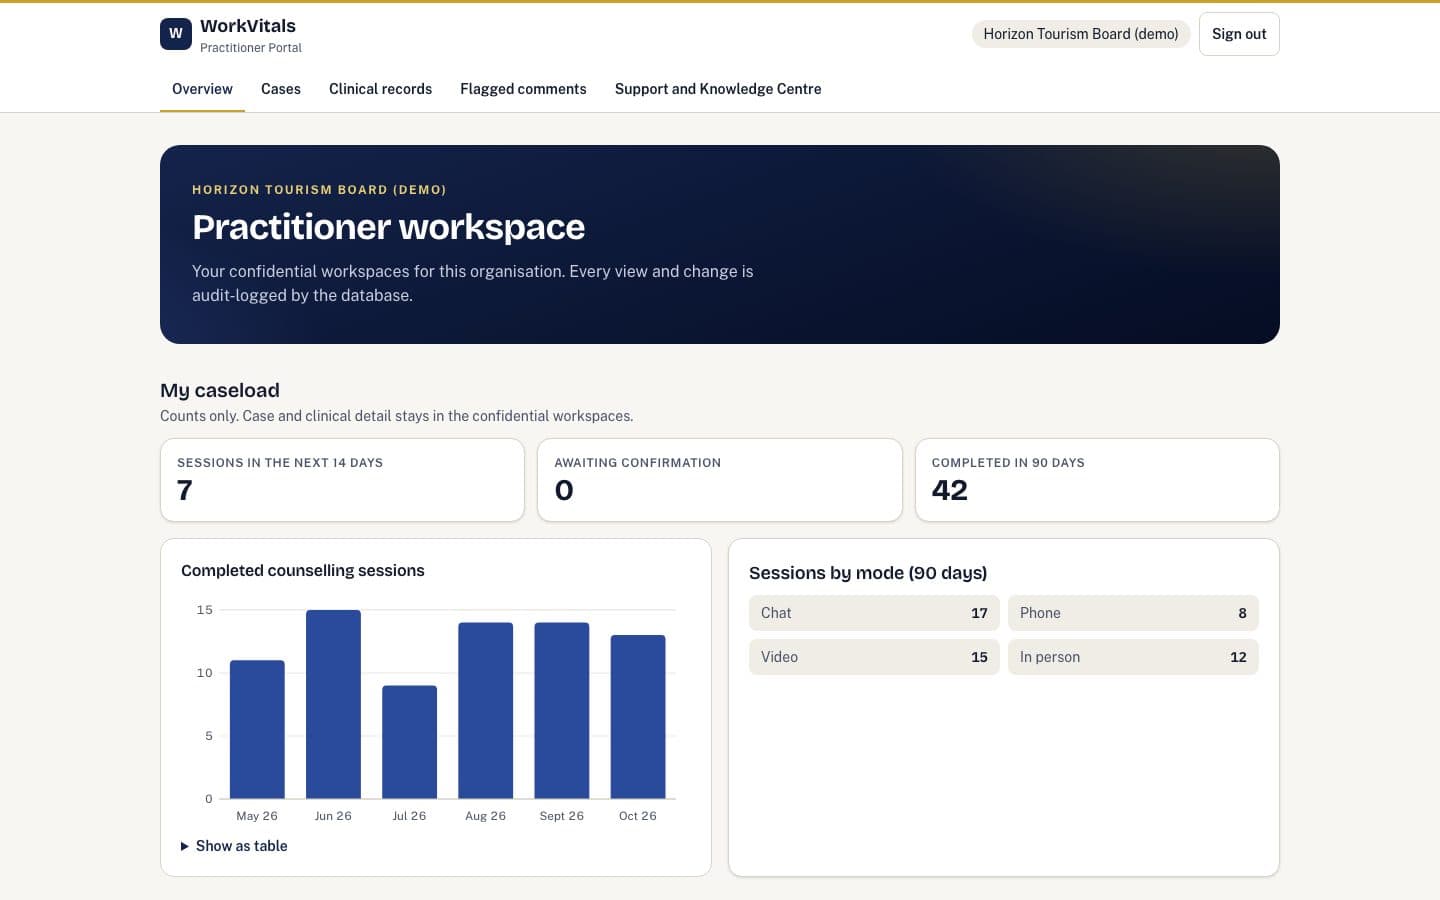The height and width of the screenshot is (900, 1440).
Task: Click the Phone 8 sessions row
Action: coord(1133,613)
